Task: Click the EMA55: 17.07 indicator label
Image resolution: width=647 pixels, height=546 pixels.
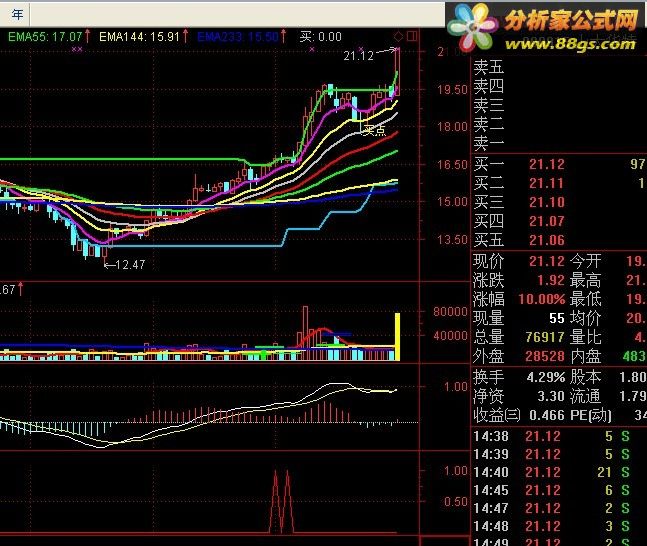Action: 45,37
